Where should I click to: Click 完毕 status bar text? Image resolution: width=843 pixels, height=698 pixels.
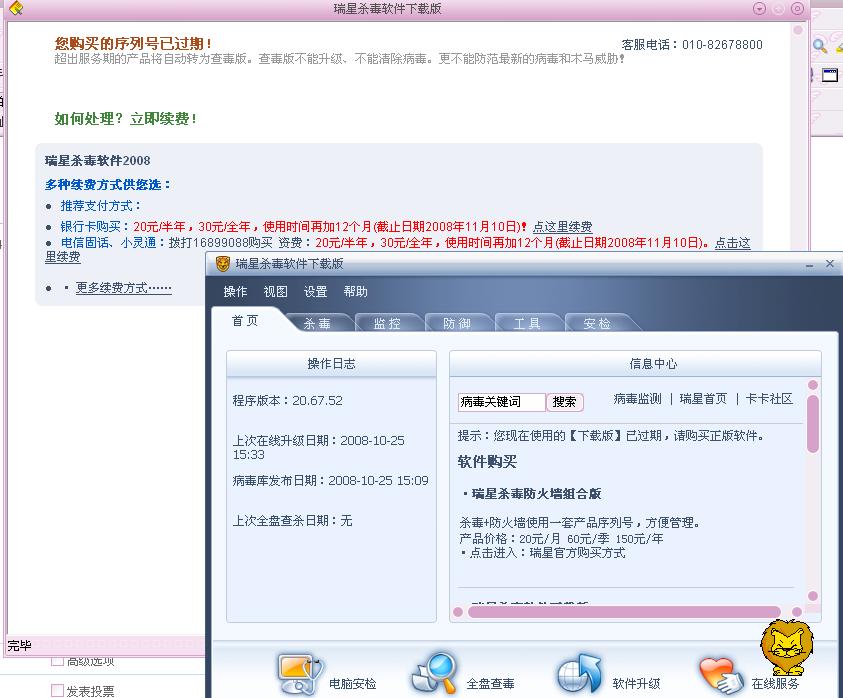pos(19,646)
